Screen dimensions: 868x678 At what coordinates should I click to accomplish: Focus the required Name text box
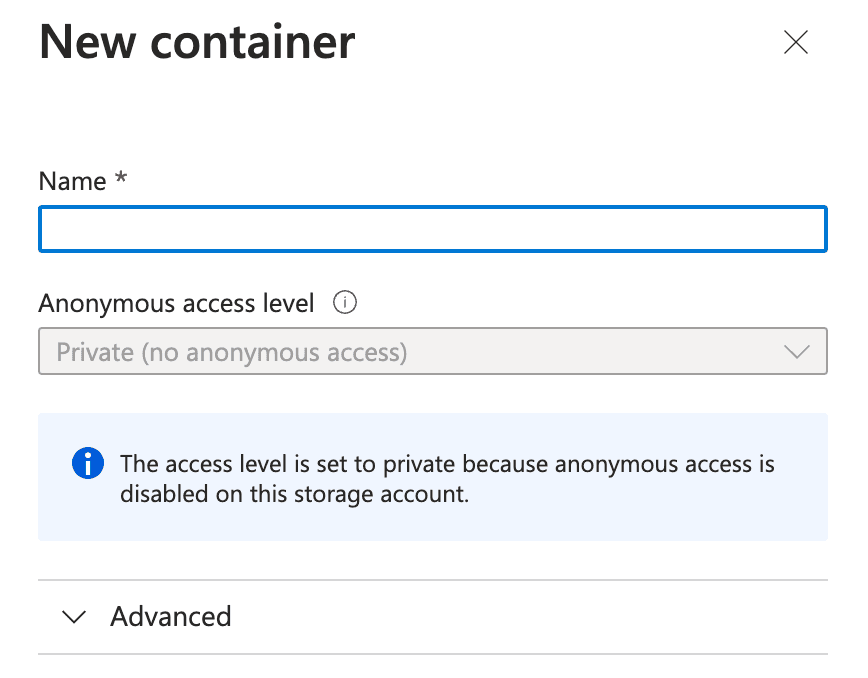tap(432, 229)
